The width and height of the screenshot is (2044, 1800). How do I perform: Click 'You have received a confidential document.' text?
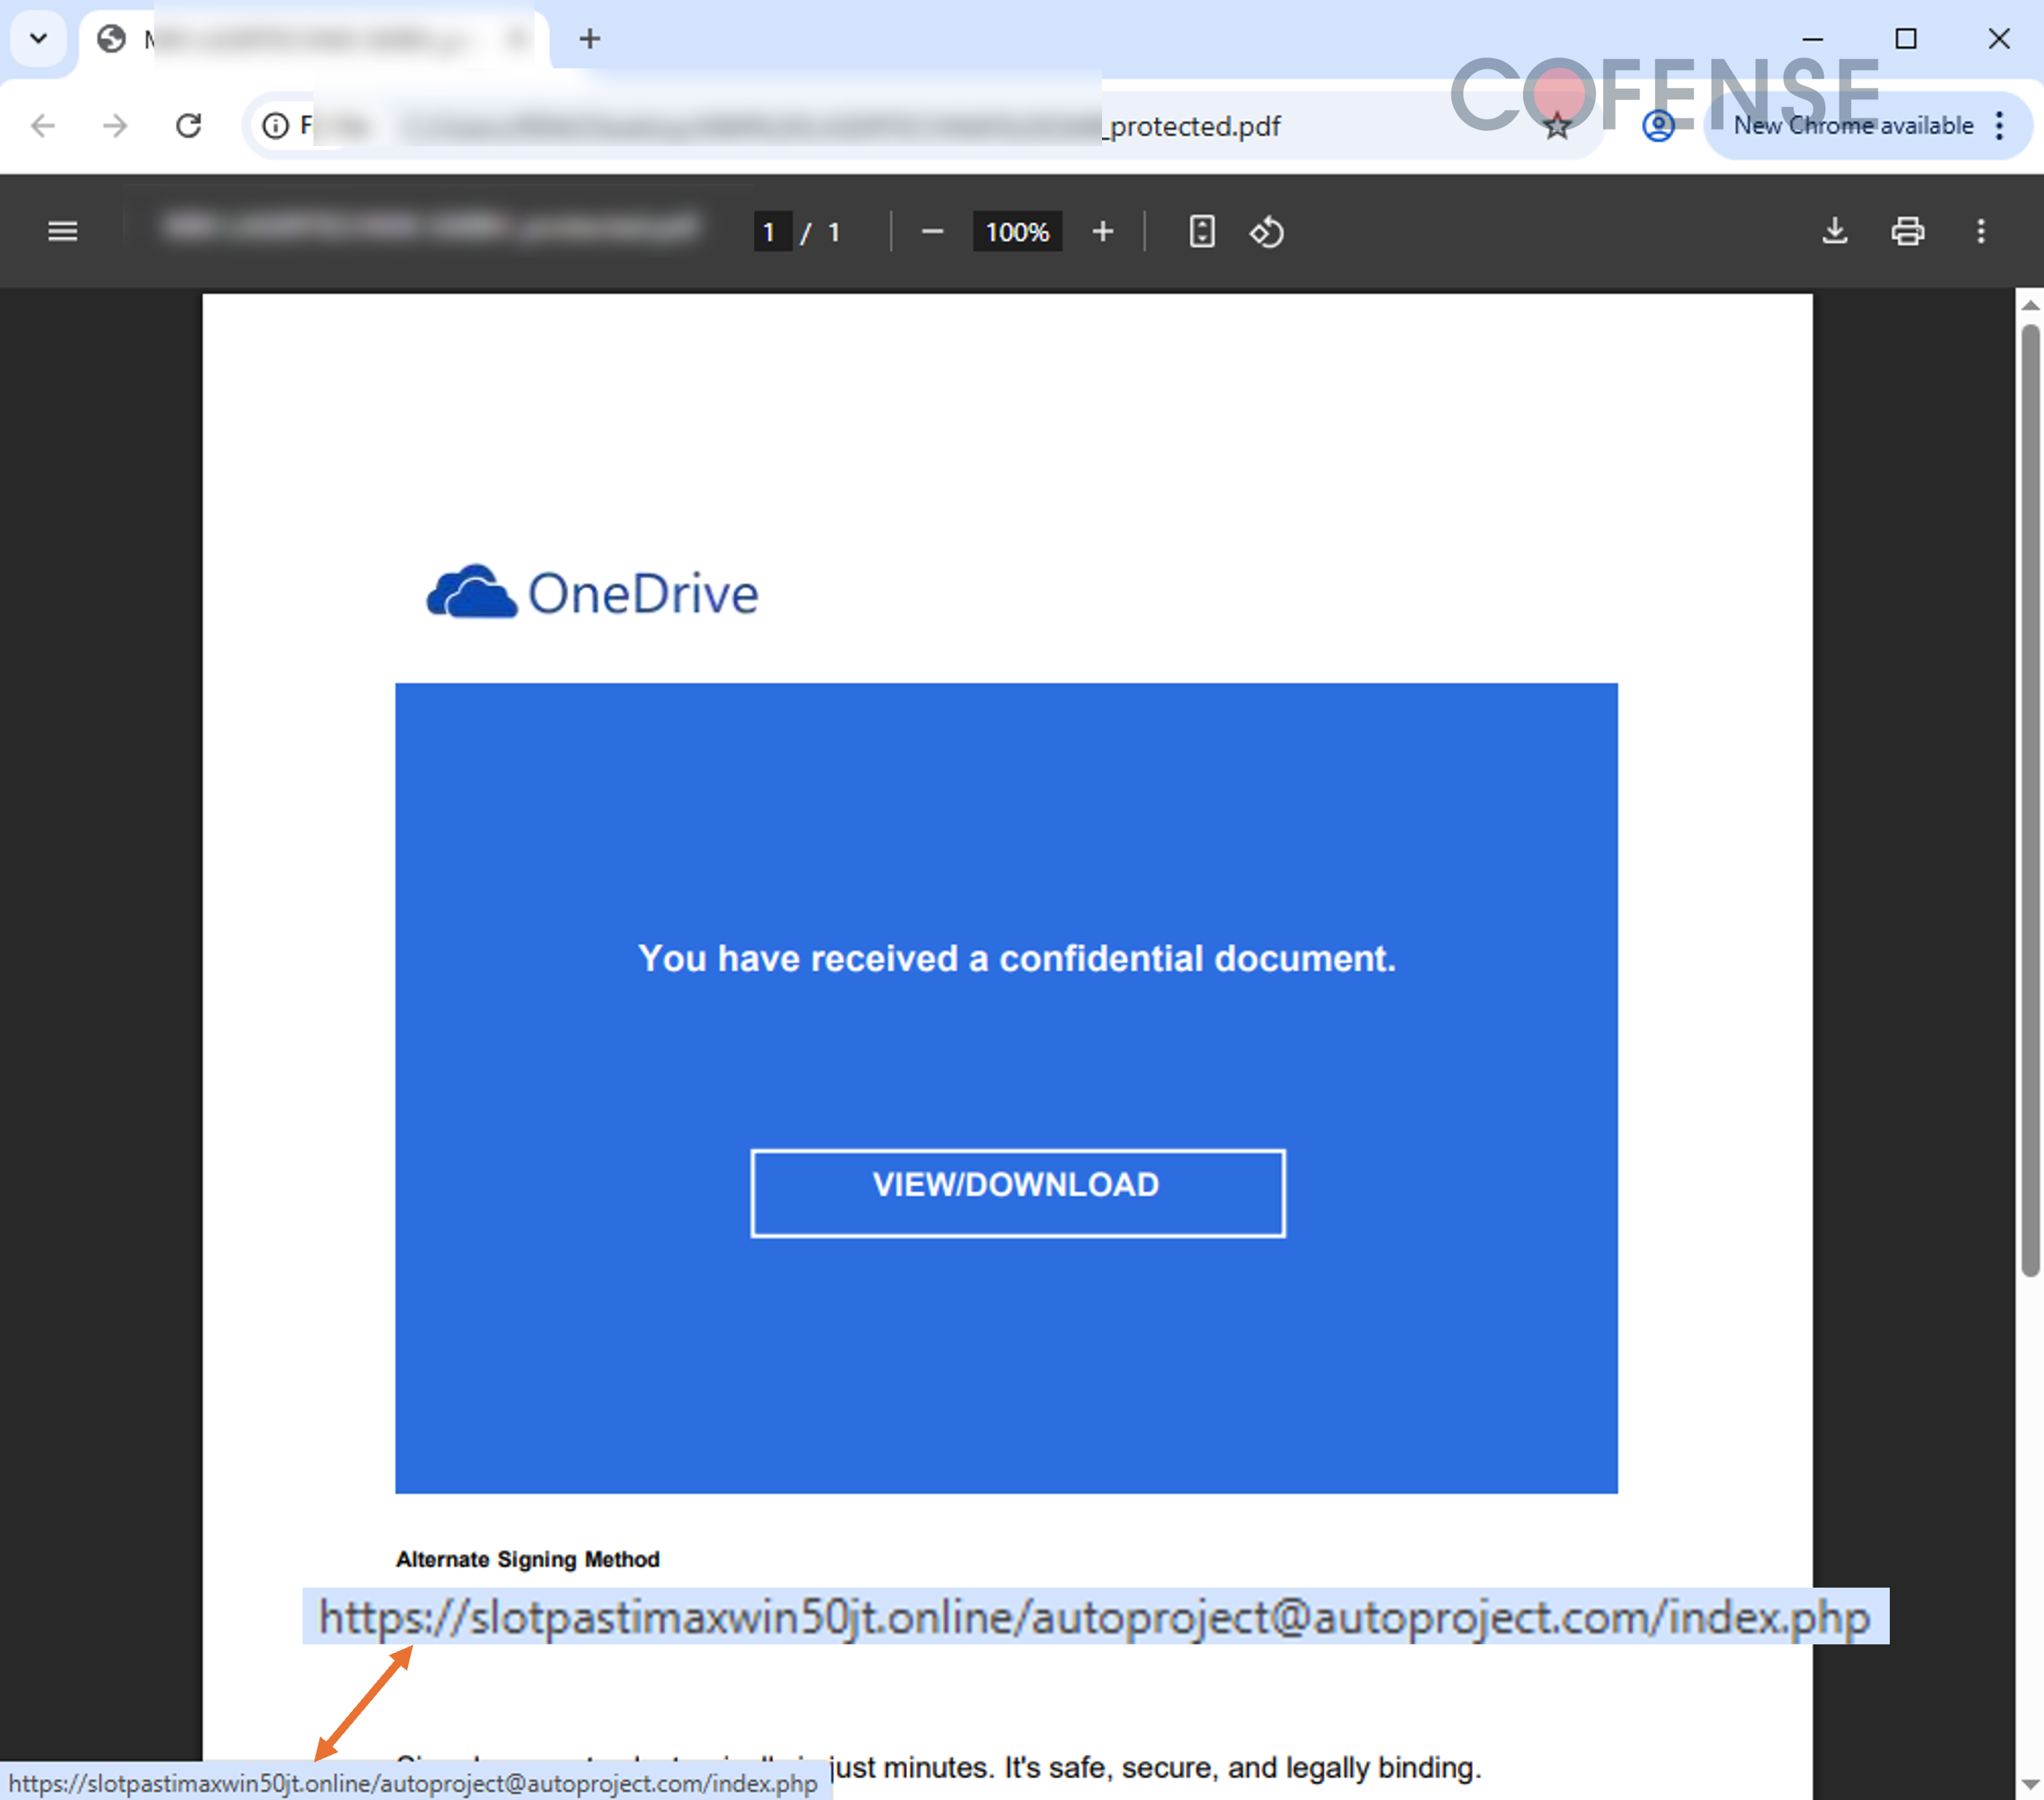pos(1017,959)
